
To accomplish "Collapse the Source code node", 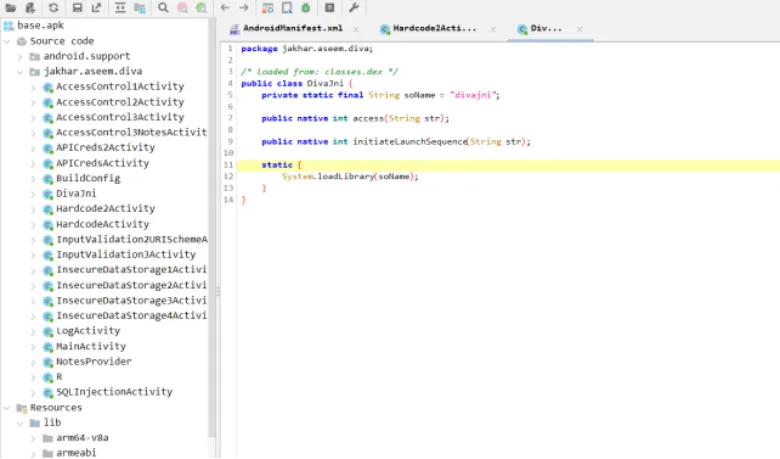I will tap(7, 41).
